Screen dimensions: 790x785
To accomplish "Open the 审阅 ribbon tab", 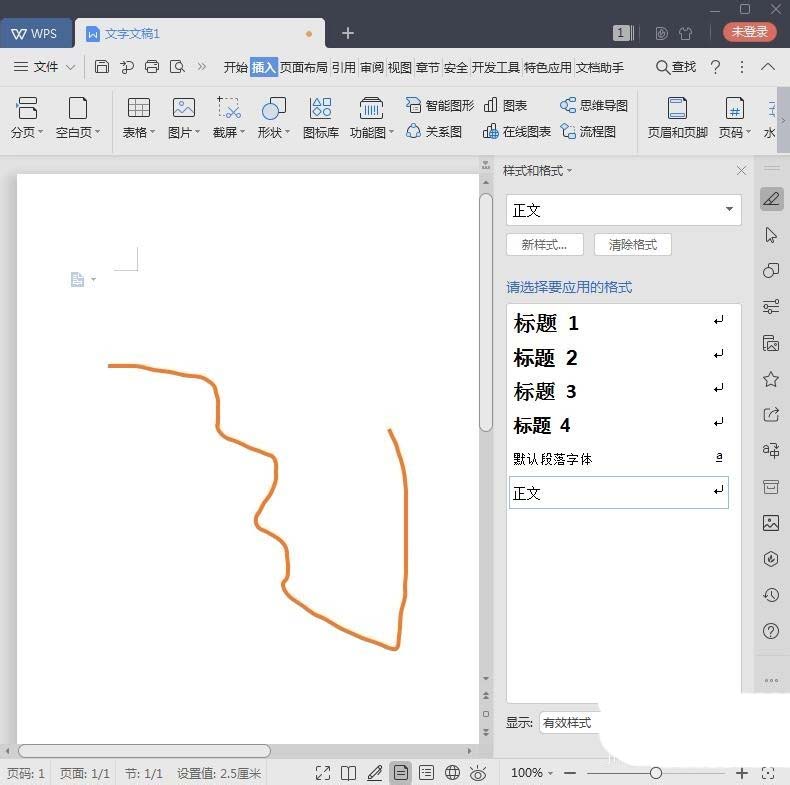I will [x=372, y=67].
